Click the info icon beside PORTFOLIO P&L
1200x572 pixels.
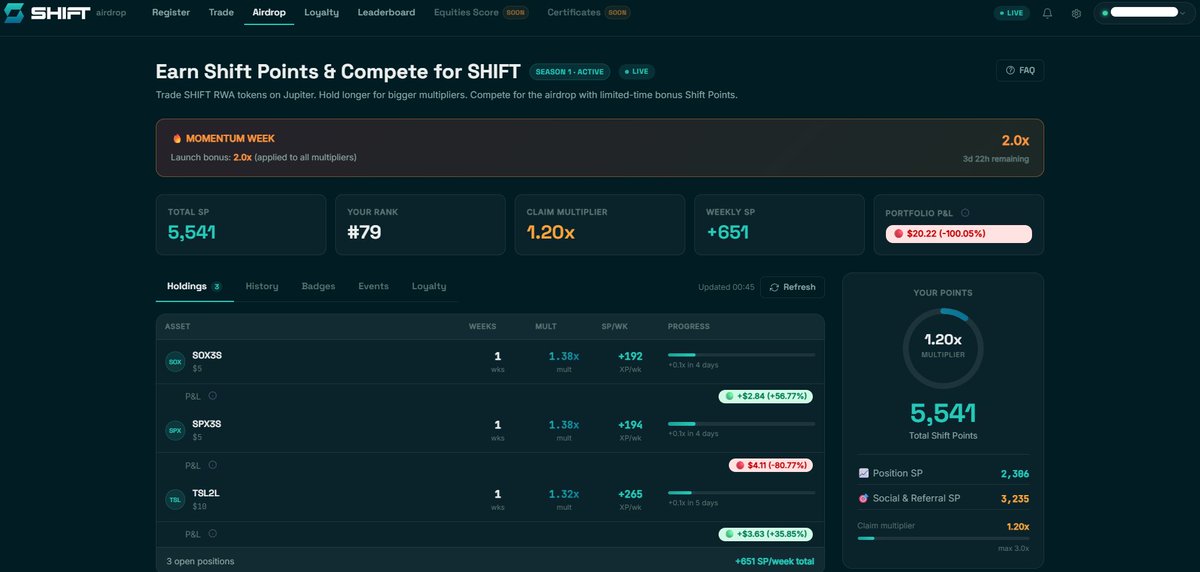click(x=965, y=212)
